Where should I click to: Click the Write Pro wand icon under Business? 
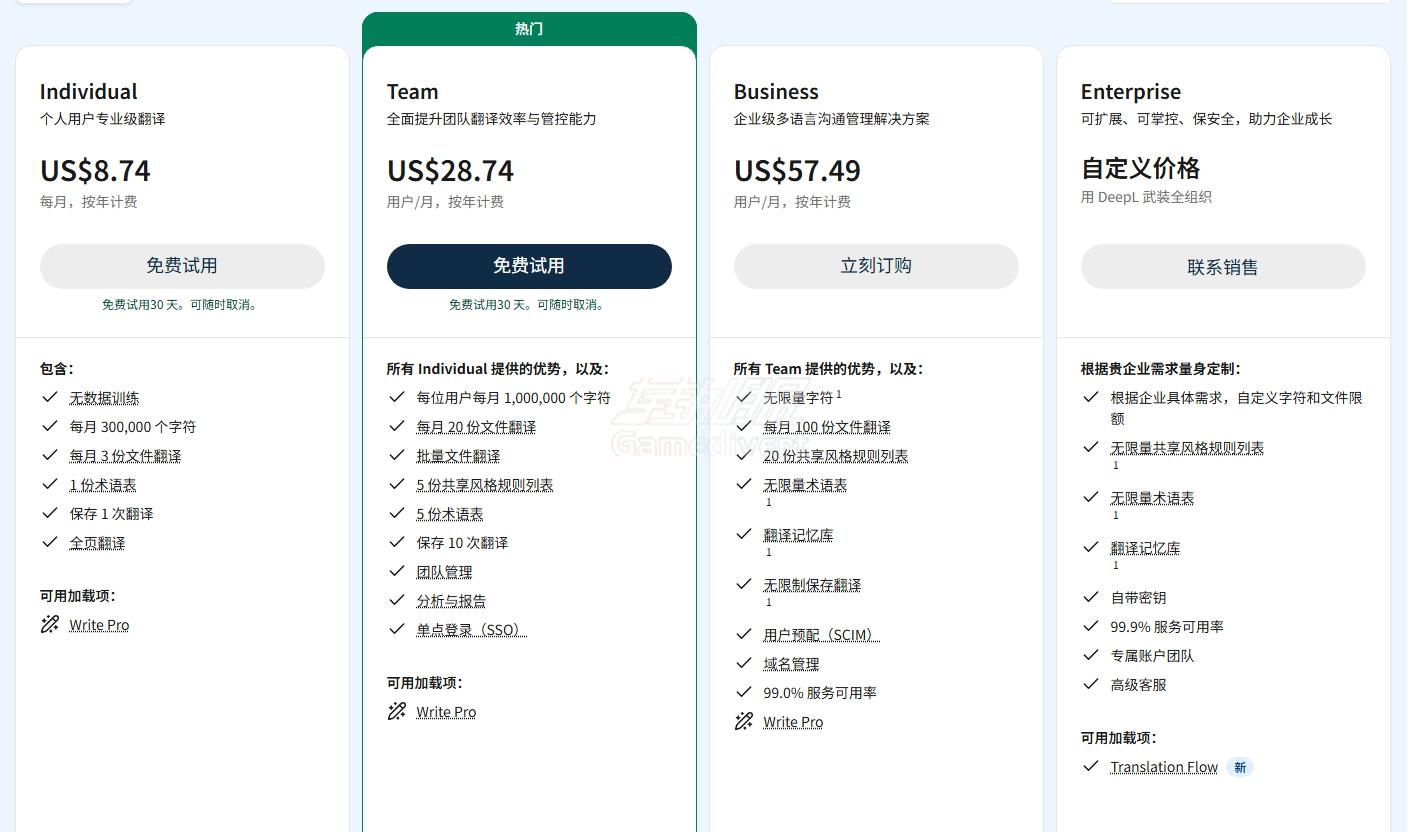(743, 722)
